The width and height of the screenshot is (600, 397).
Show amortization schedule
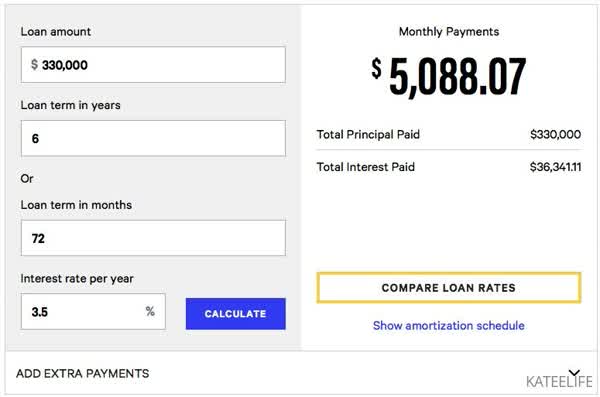click(448, 325)
